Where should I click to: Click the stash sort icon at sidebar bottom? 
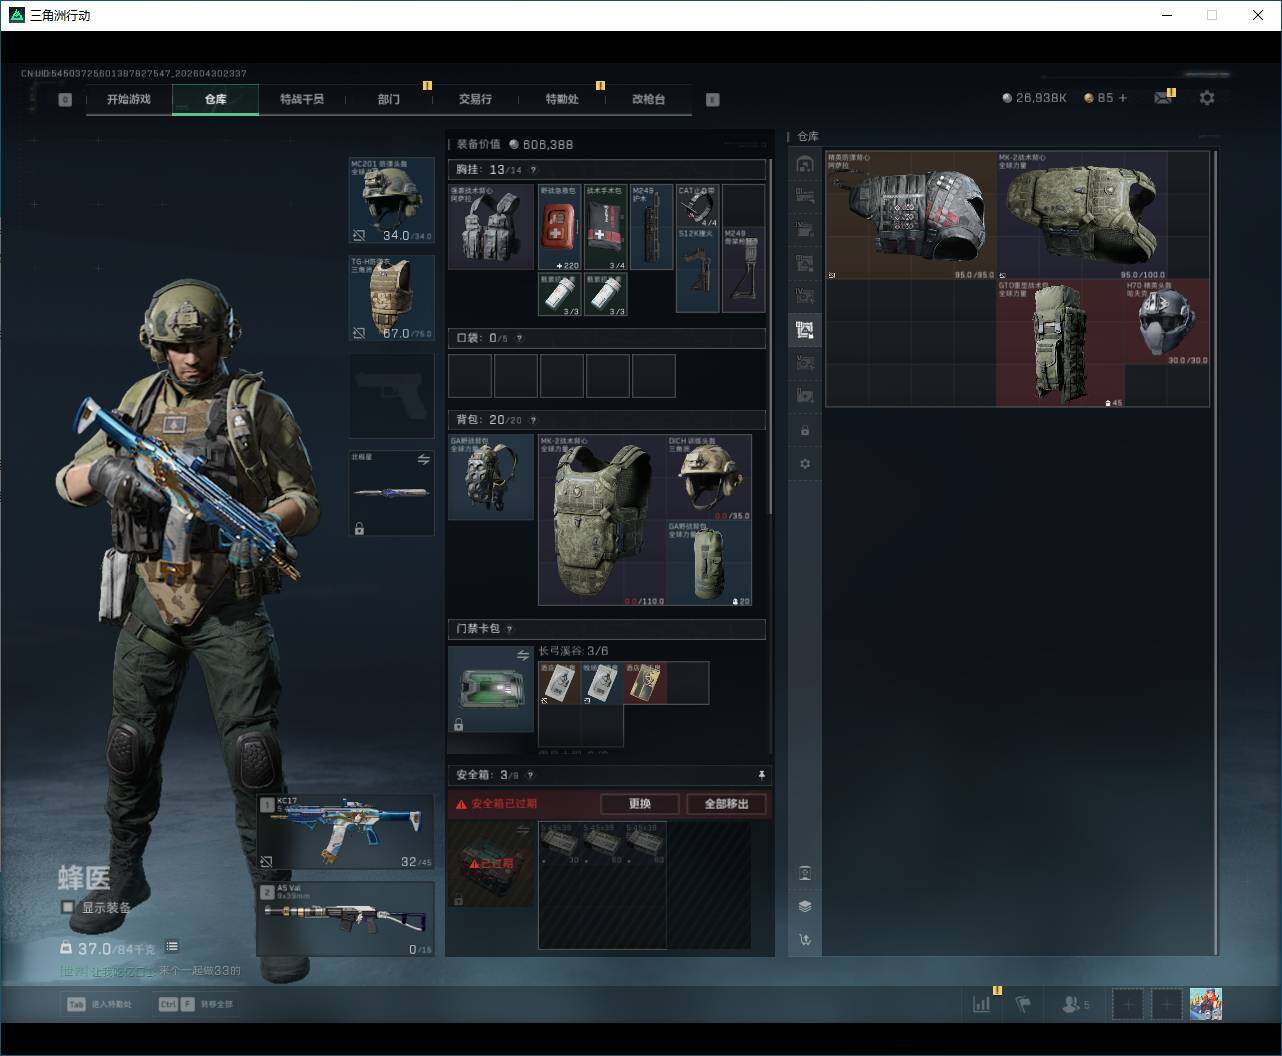pos(805,939)
